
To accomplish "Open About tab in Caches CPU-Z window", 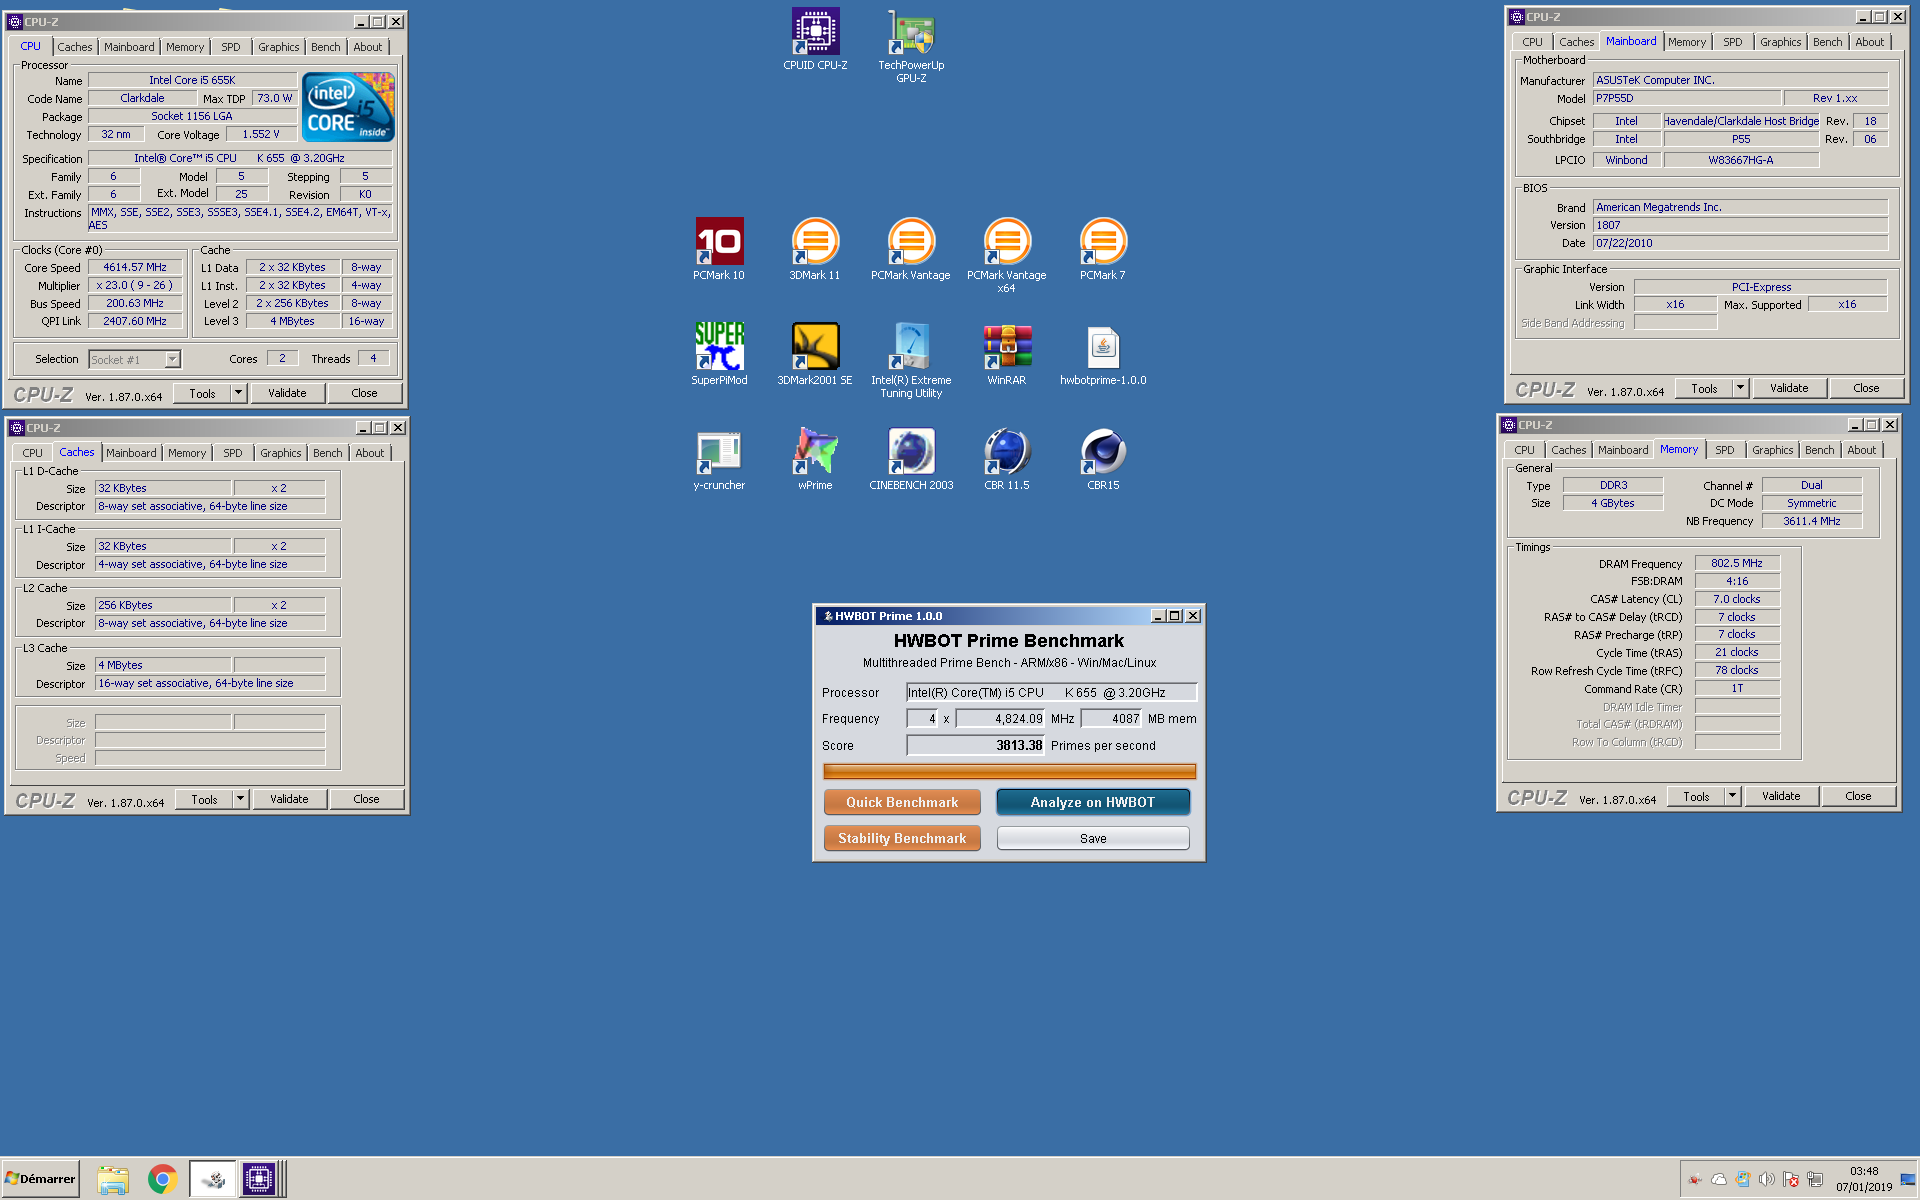I will 370,453.
